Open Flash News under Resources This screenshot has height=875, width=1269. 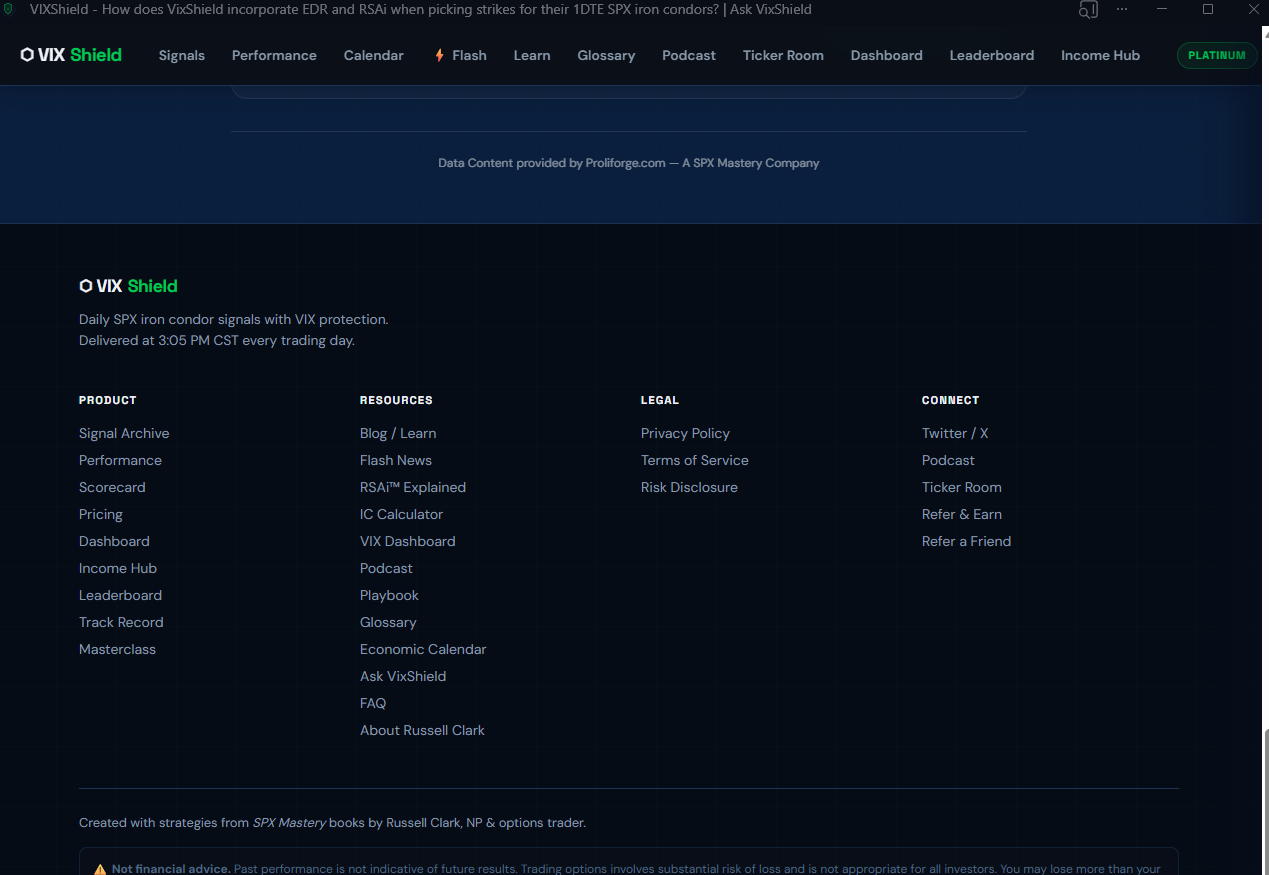click(396, 460)
